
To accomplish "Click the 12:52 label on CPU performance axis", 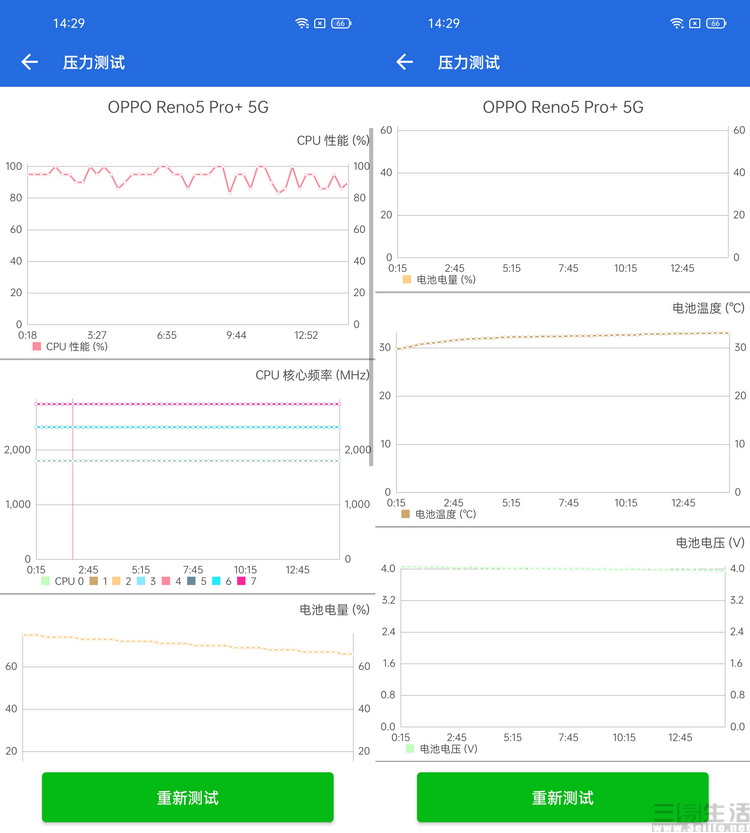I will coord(306,335).
